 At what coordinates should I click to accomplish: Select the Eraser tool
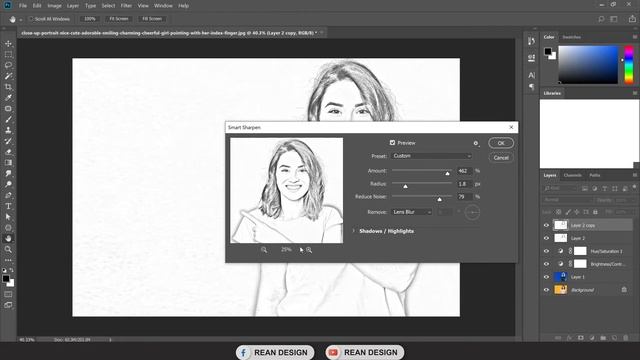8,152
